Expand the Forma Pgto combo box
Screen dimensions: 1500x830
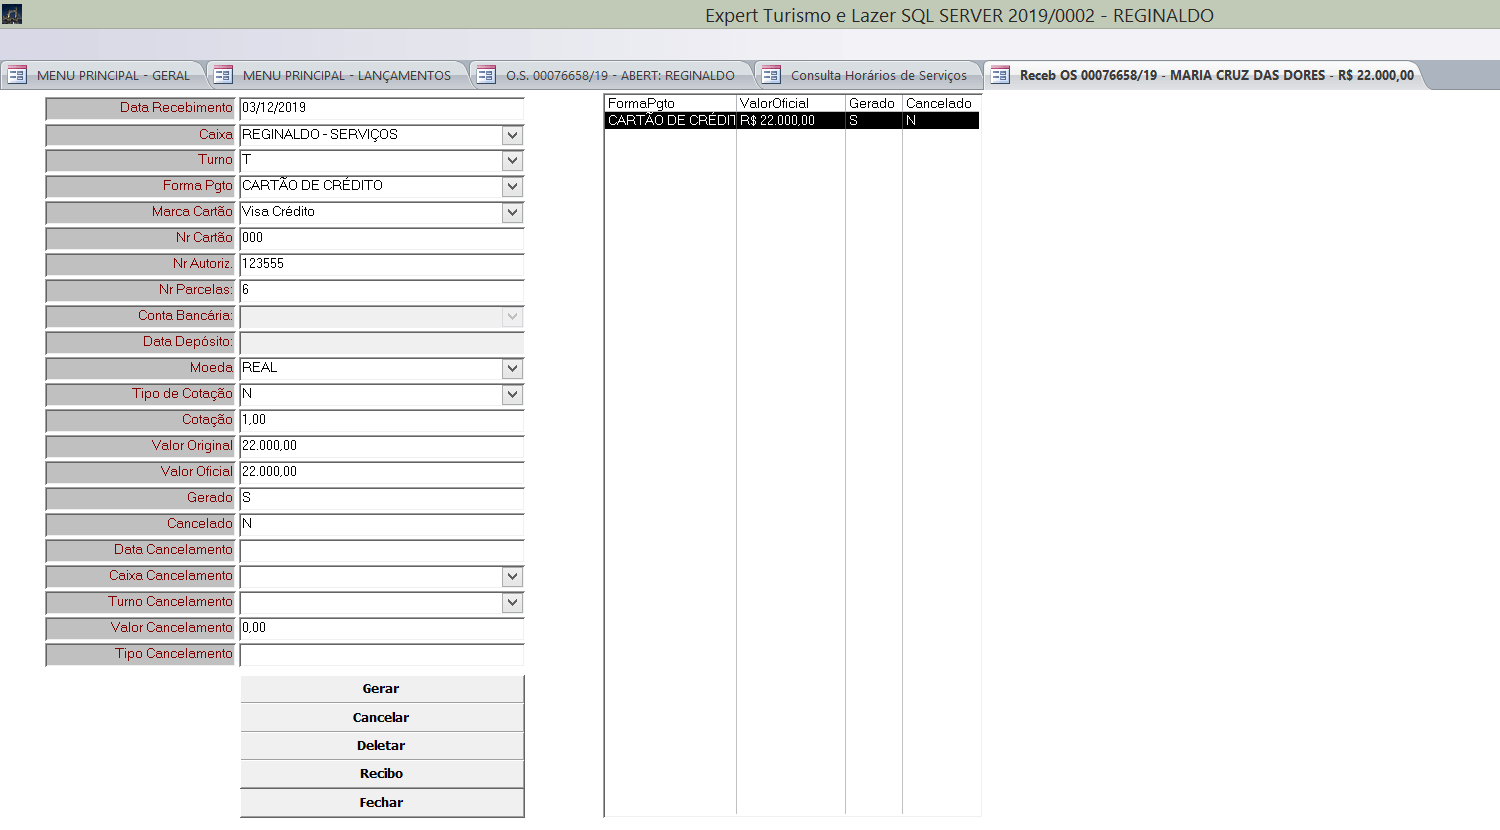click(x=512, y=187)
